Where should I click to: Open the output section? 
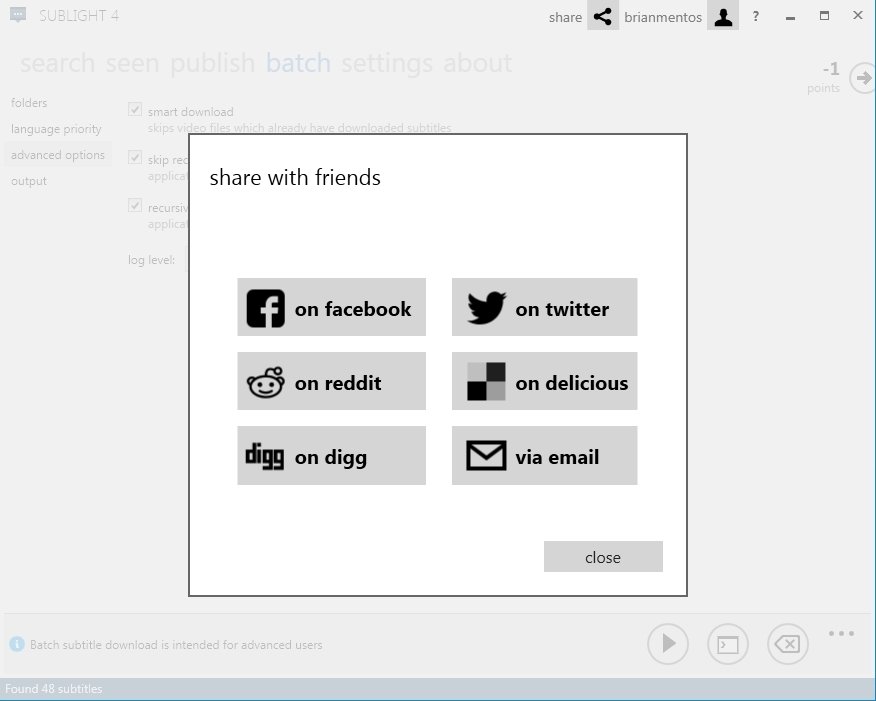(29, 181)
